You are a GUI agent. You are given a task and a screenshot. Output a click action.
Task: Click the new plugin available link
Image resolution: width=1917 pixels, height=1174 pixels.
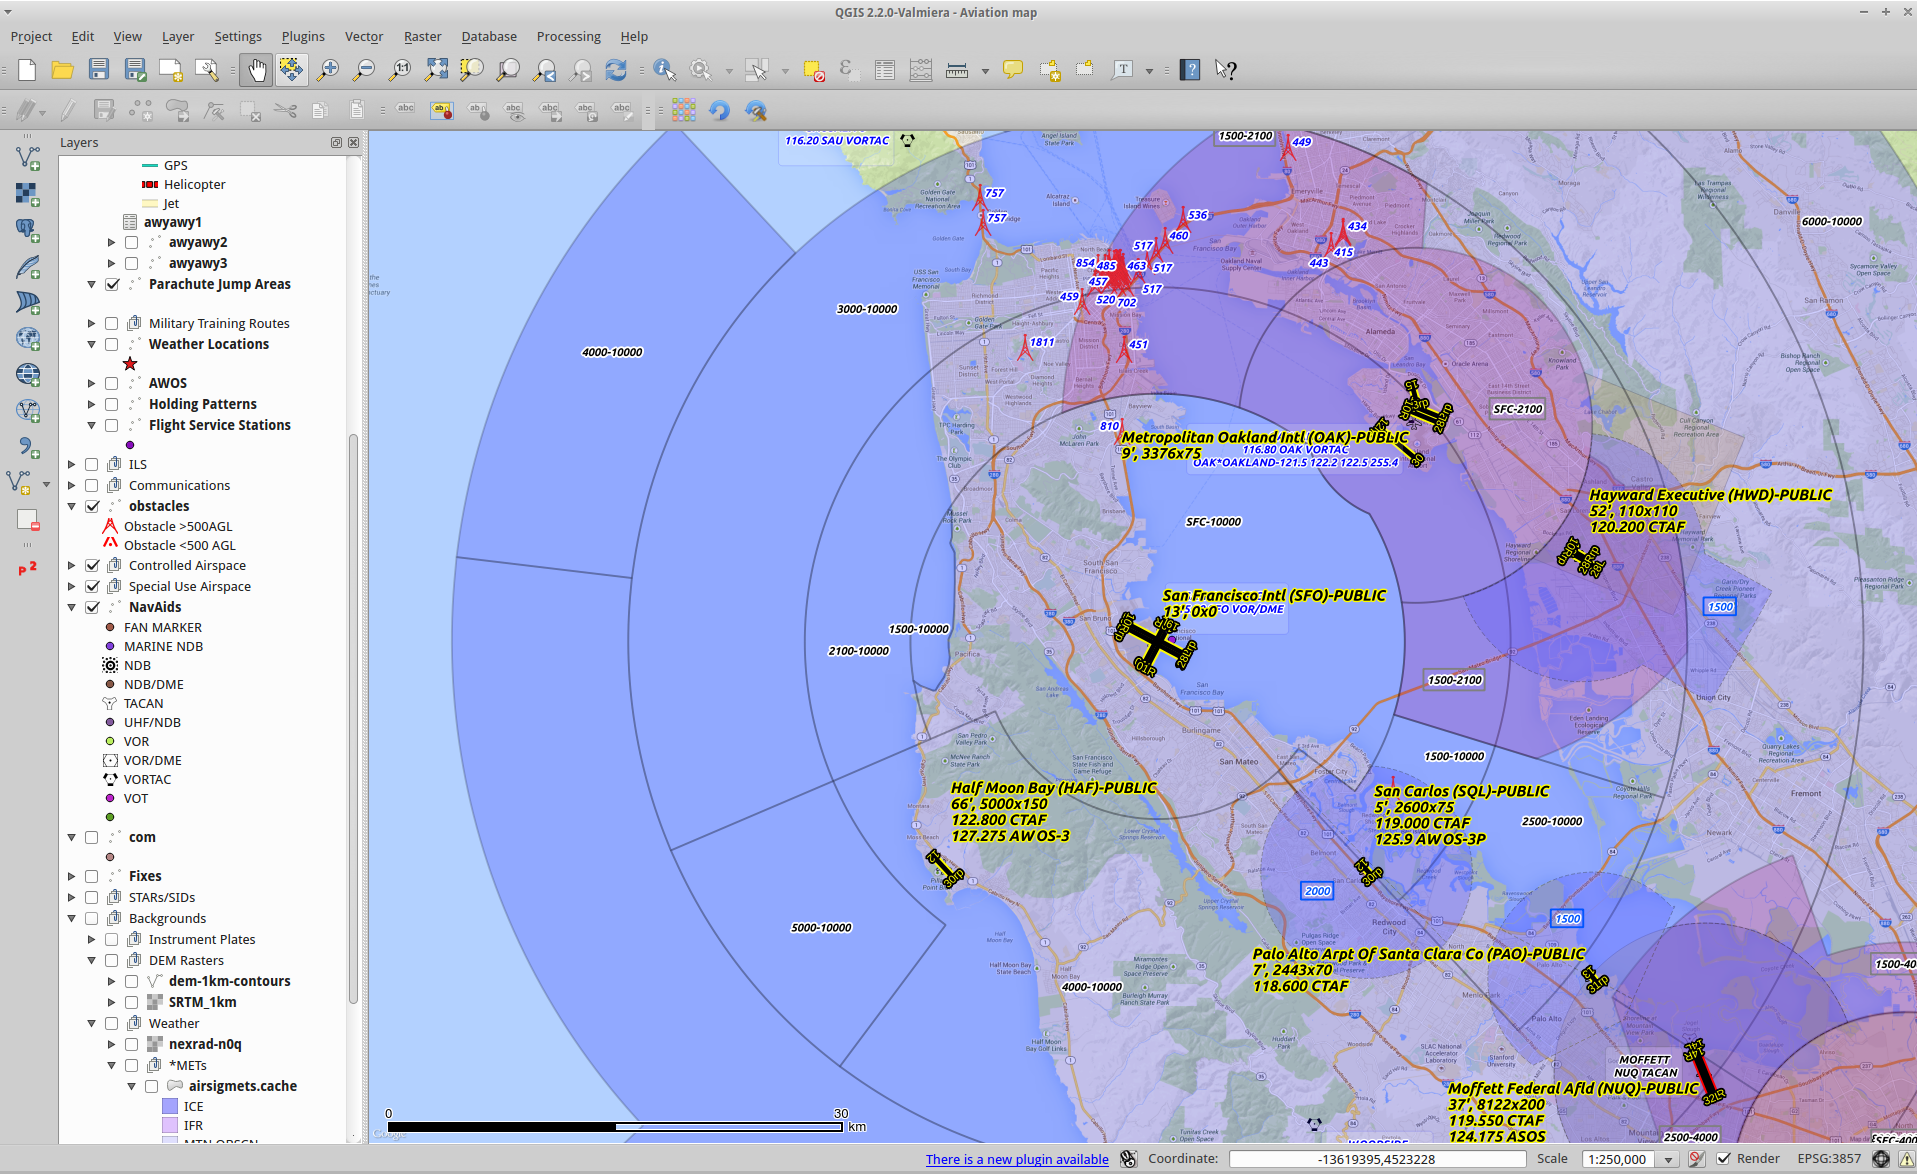point(1017,1159)
